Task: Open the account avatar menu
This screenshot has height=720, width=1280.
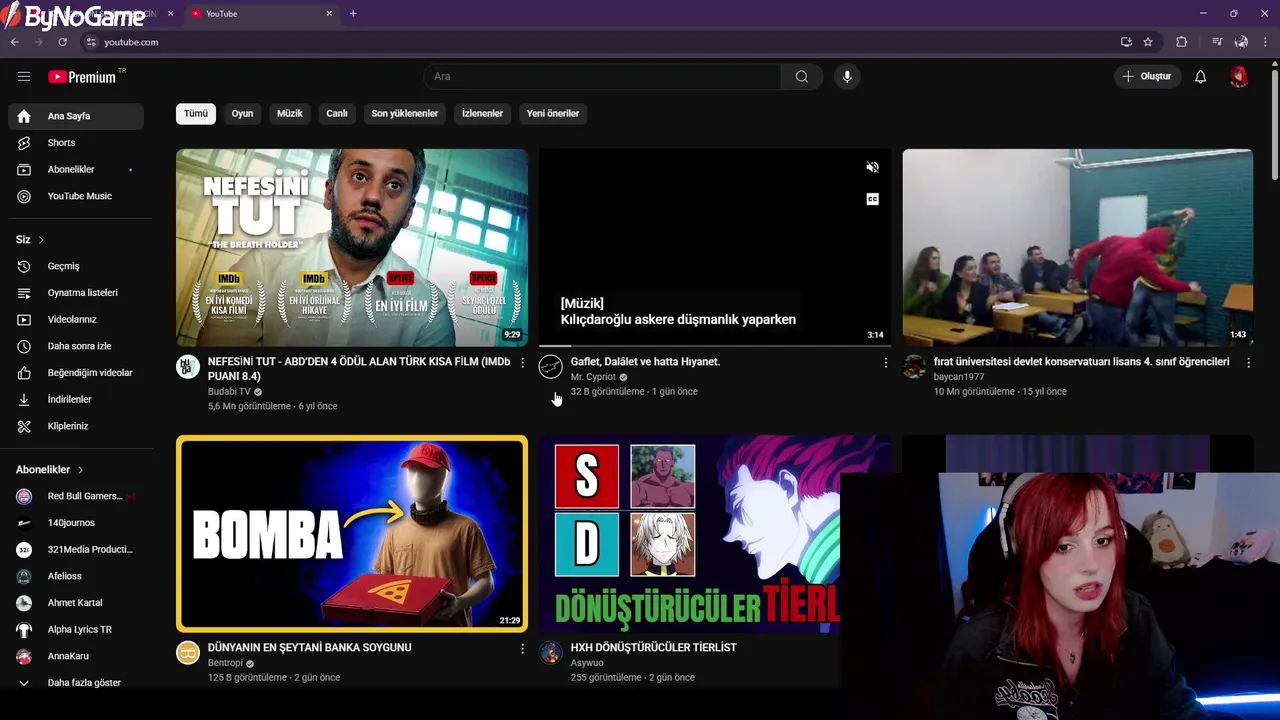Action: tap(1239, 76)
